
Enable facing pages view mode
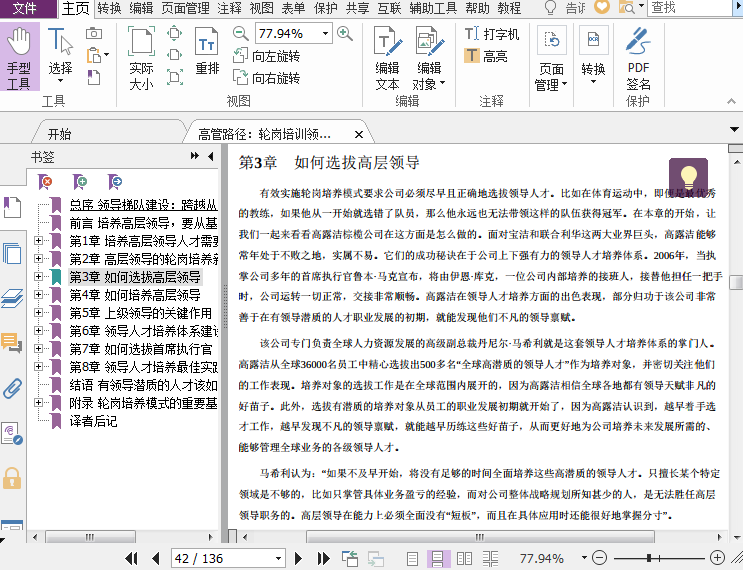point(464,559)
